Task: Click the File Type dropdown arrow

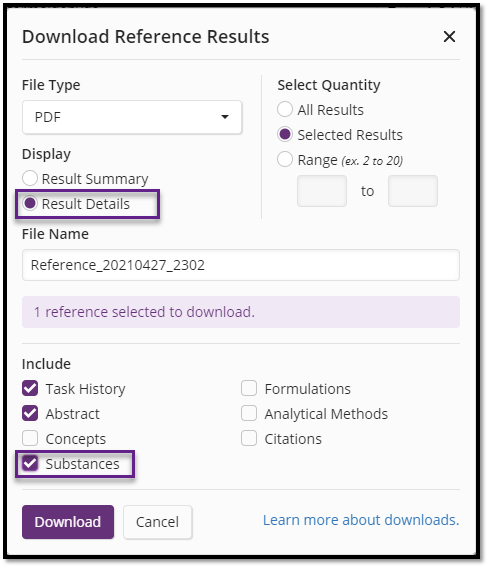Action: 225,117
